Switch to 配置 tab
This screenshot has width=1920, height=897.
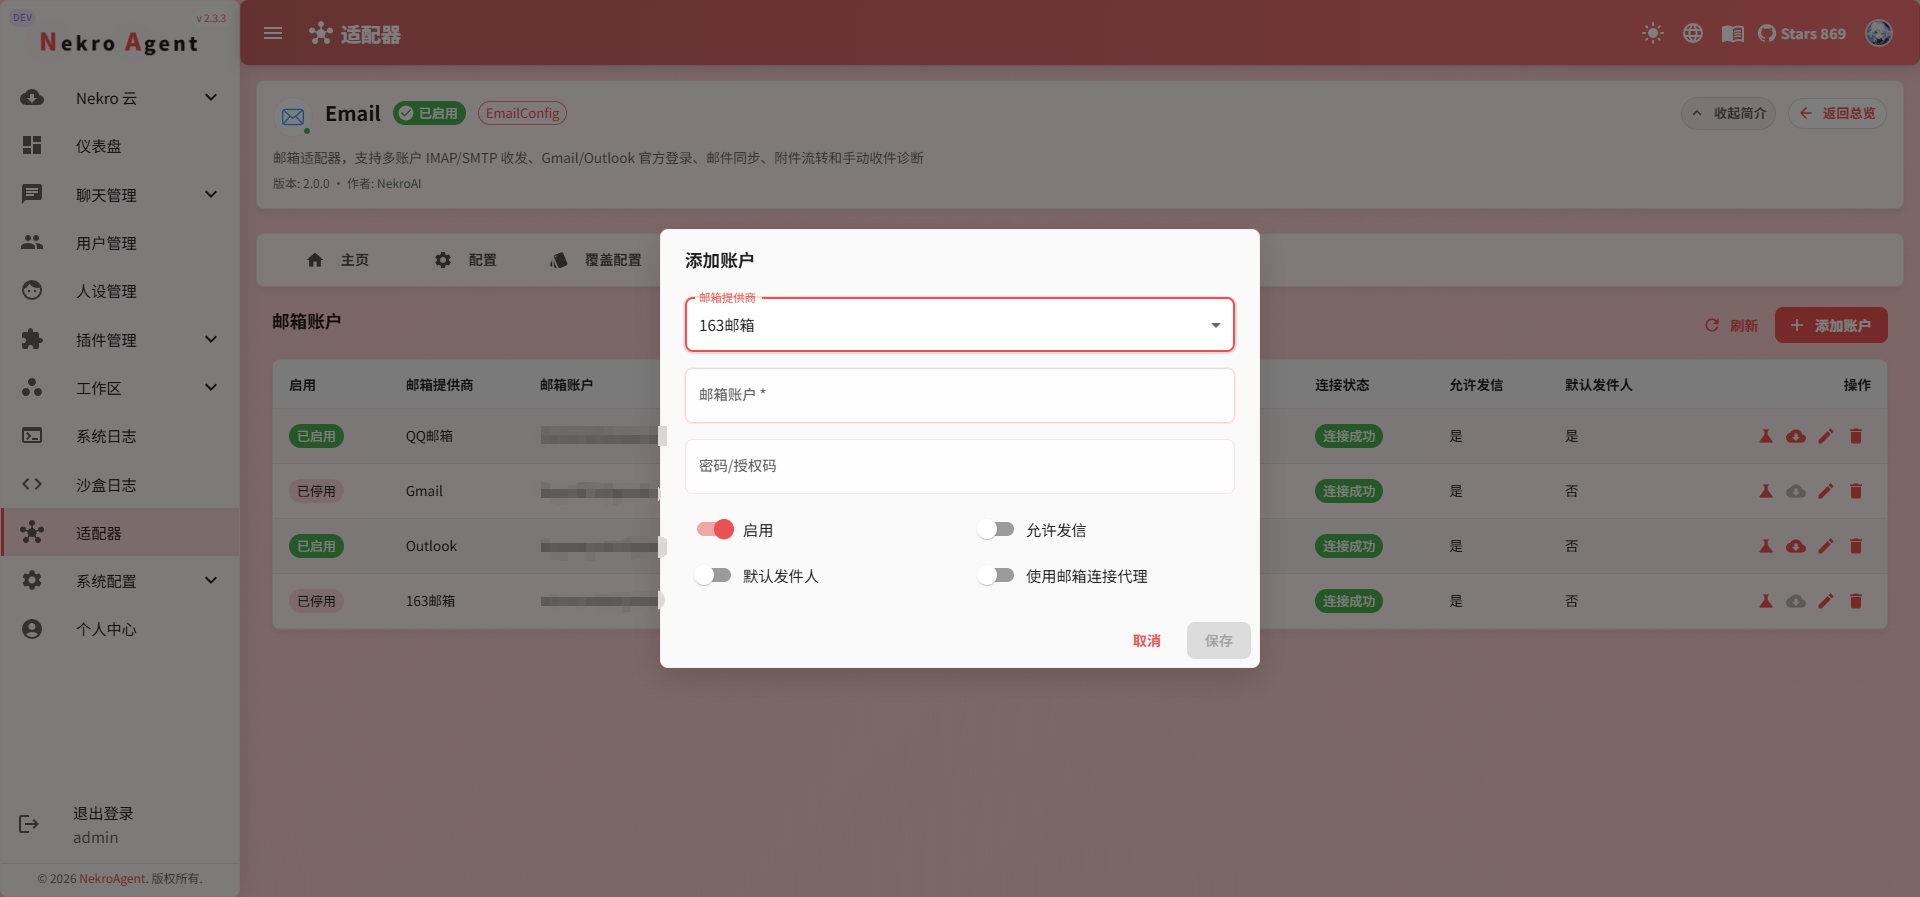point(466,260)
